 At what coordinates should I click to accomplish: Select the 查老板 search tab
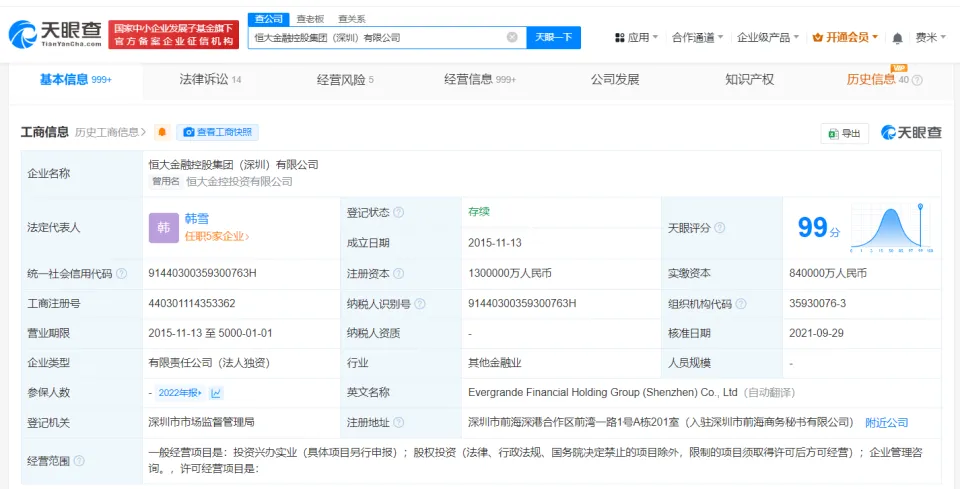click(x=310, y=19)
